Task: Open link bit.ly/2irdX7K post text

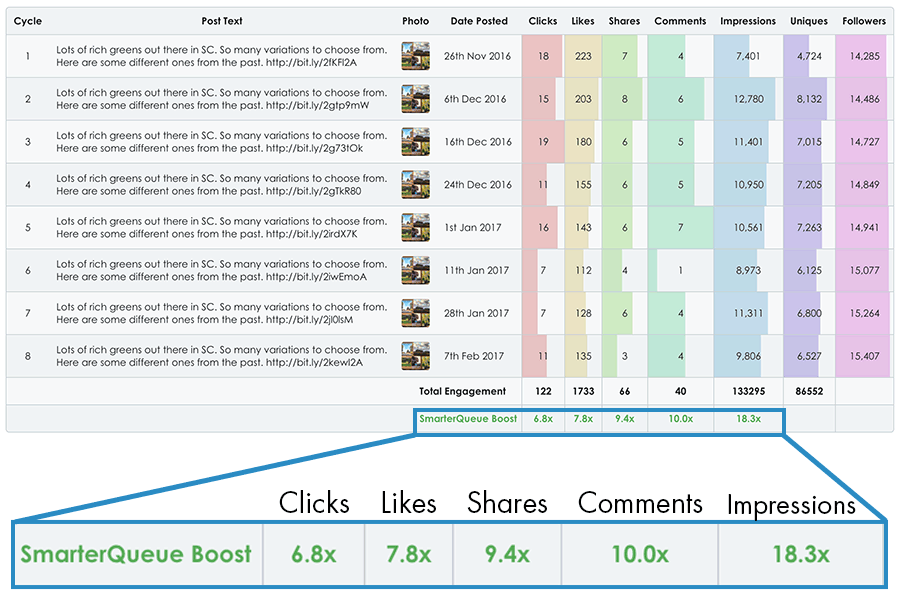Action: coord(312,234)
